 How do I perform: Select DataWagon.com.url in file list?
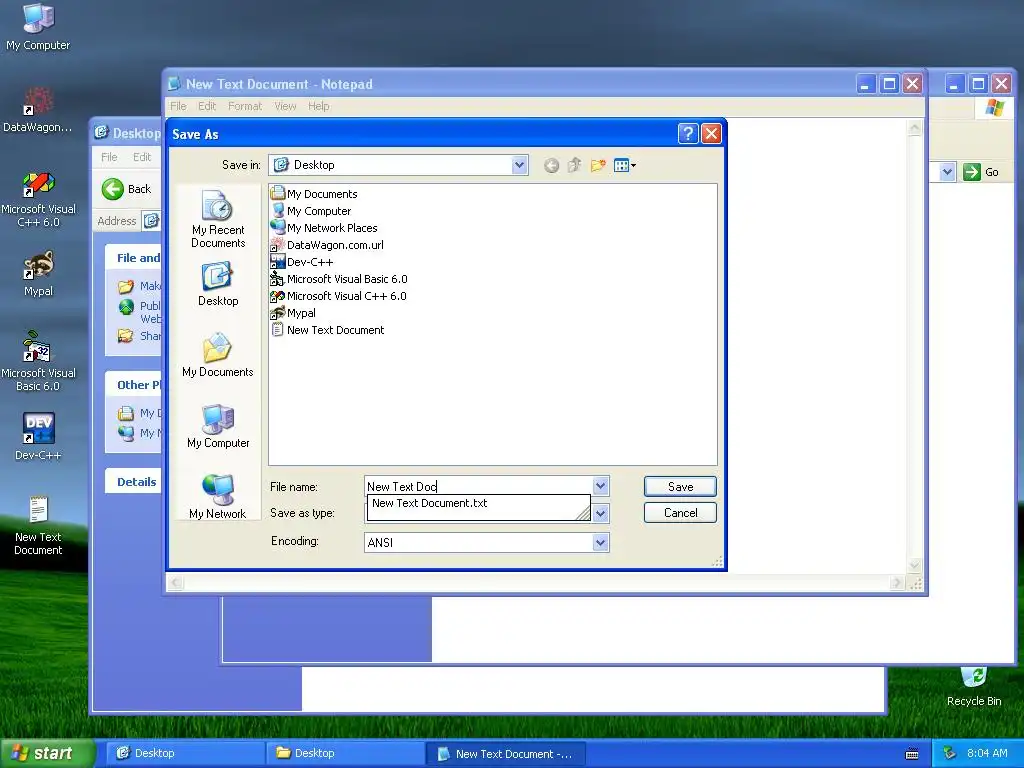point(327,245)
